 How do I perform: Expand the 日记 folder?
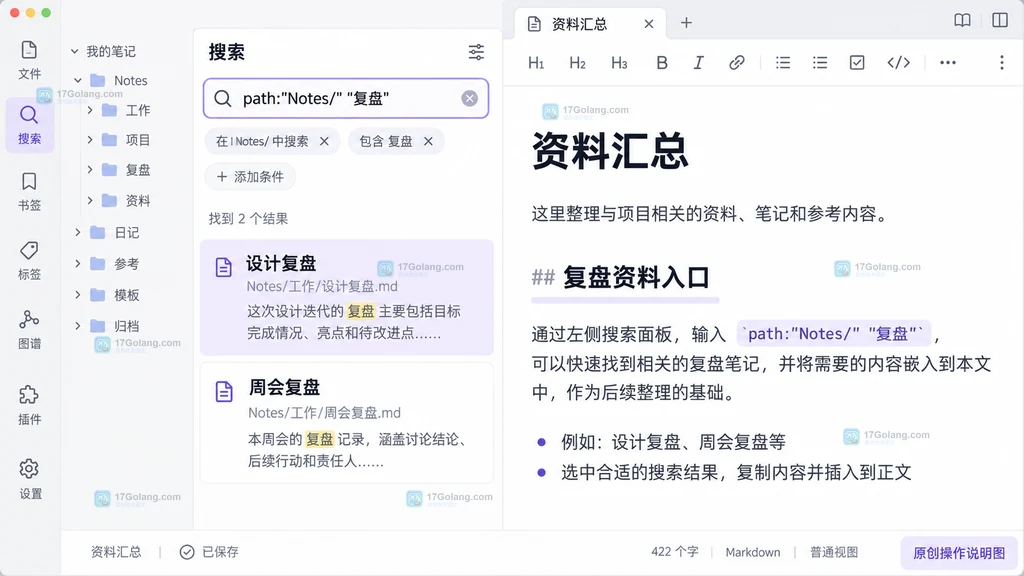78,232
